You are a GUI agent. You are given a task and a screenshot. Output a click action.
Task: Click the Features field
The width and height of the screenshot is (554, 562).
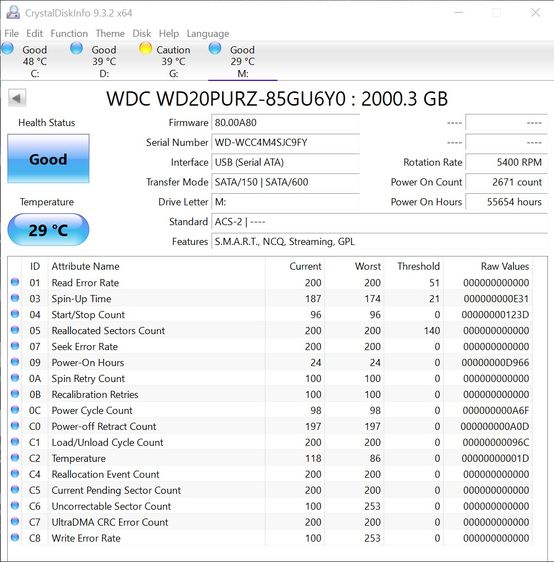[379, 242]
